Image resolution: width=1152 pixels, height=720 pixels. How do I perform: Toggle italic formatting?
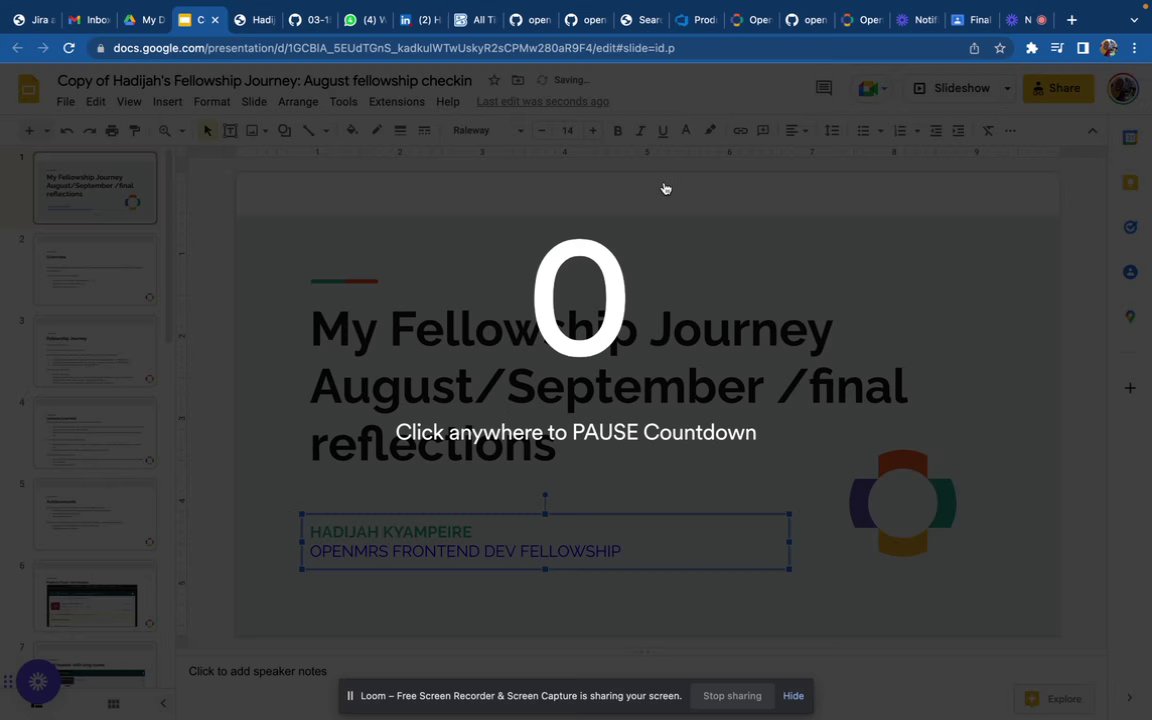[640, 131]
